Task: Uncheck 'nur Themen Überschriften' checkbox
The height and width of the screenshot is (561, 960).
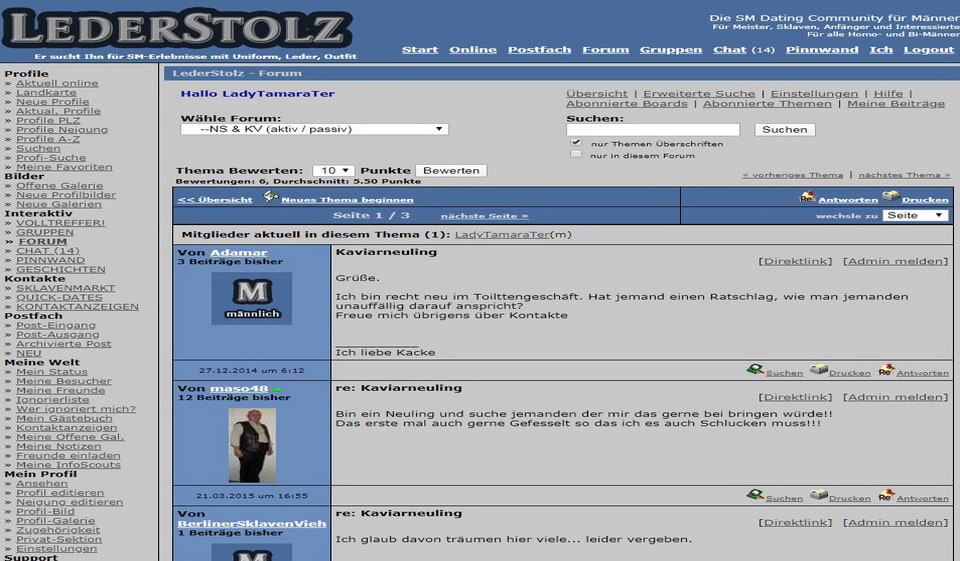Action: [x=576, y=143]
